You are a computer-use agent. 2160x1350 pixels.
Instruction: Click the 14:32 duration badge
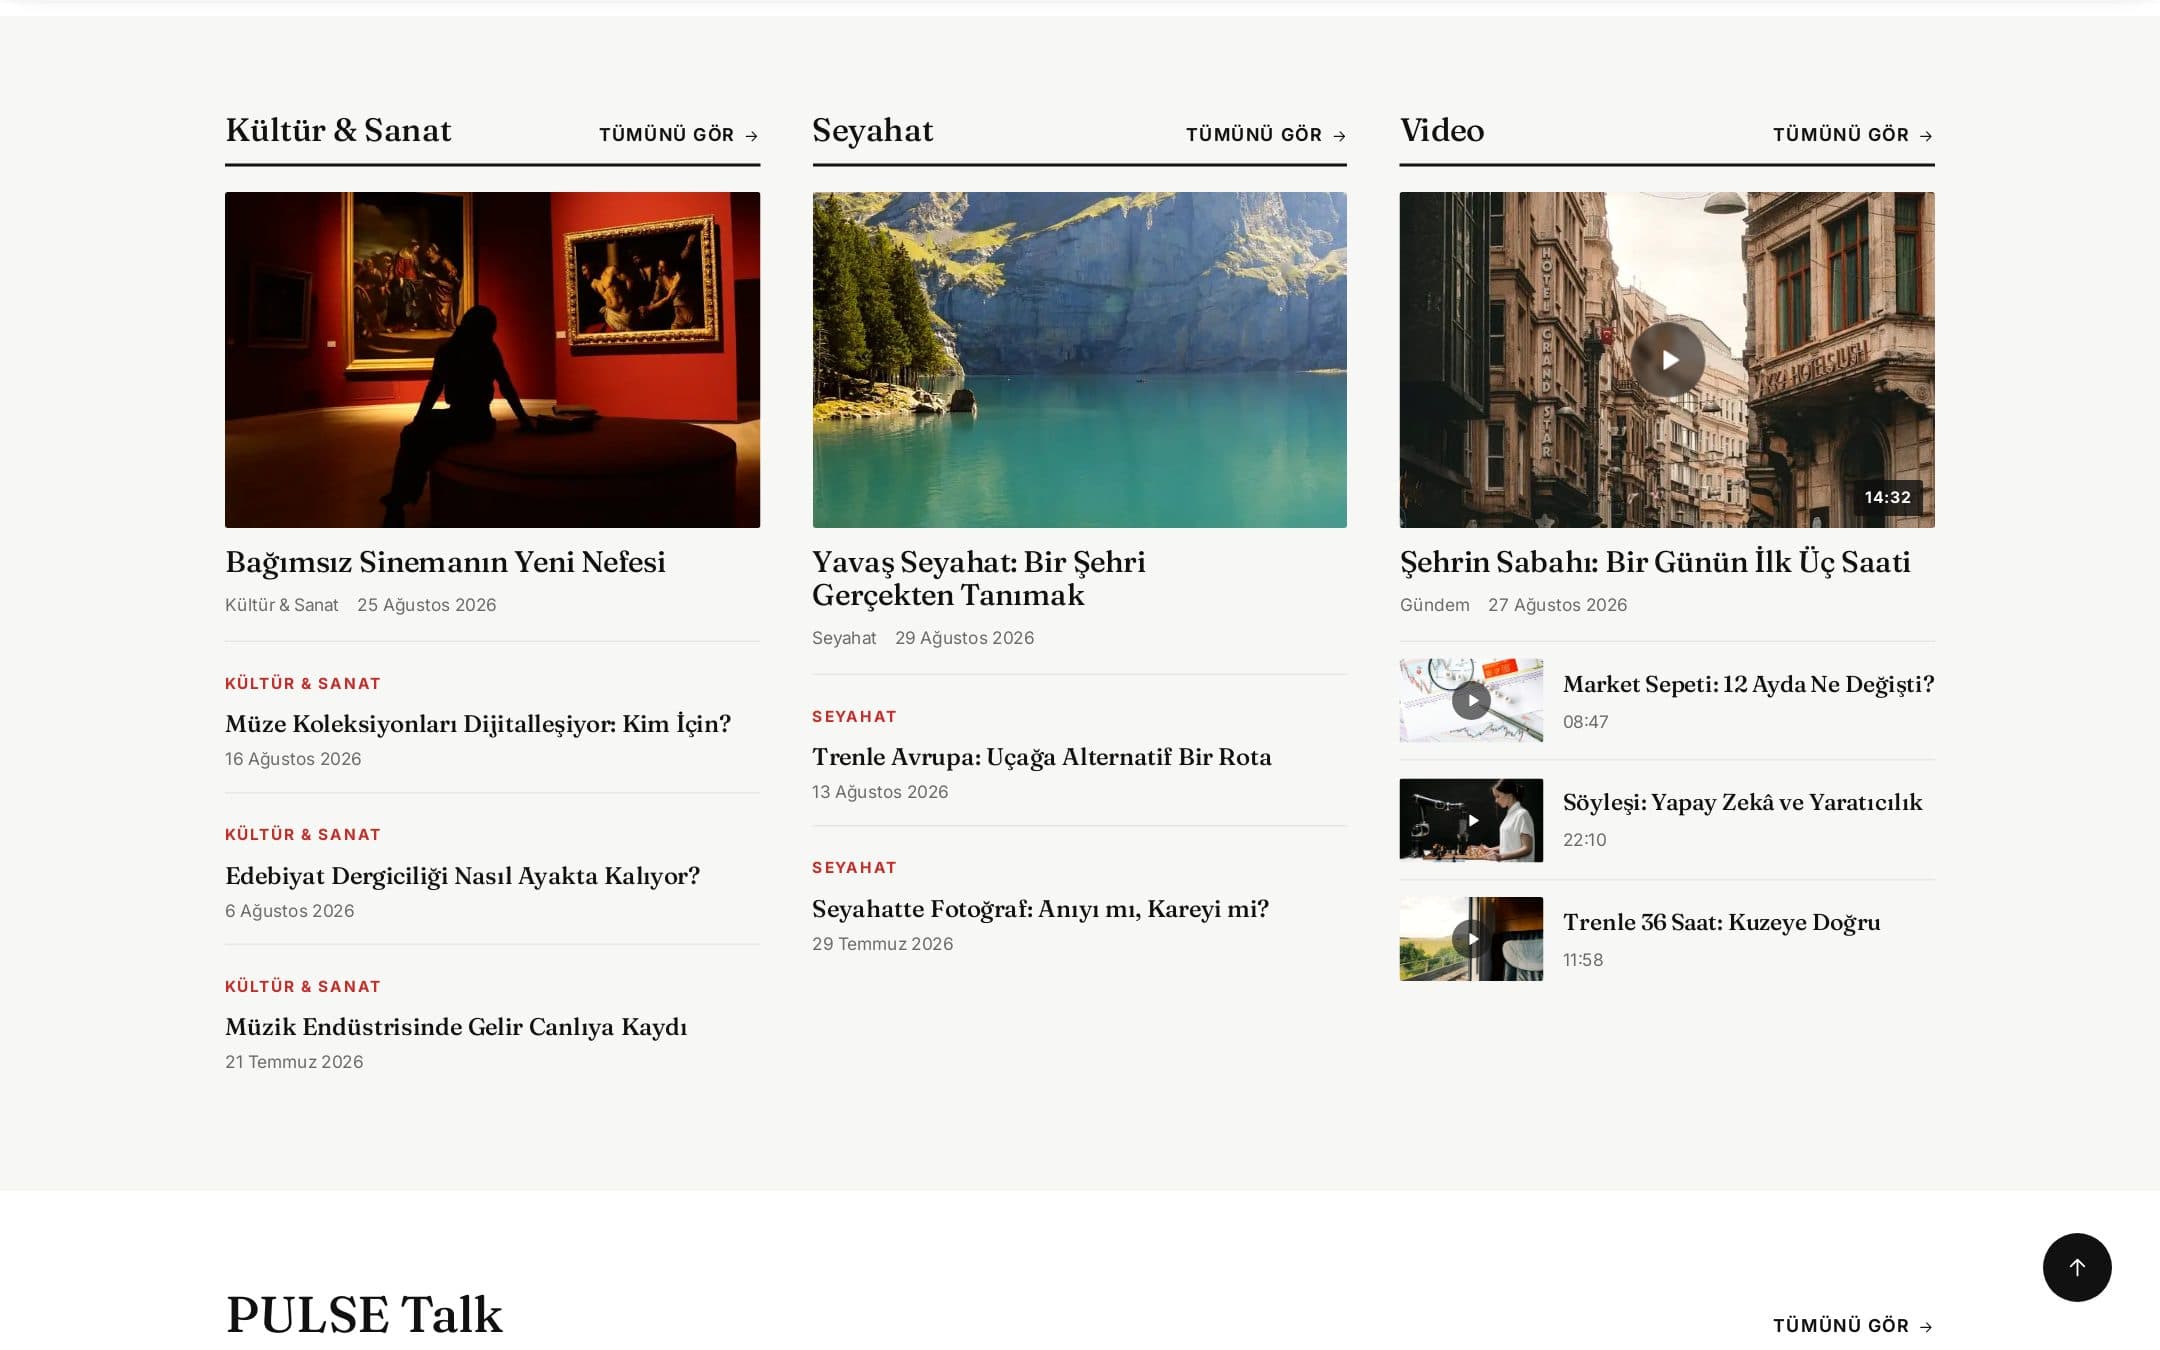coord(1887,497)
